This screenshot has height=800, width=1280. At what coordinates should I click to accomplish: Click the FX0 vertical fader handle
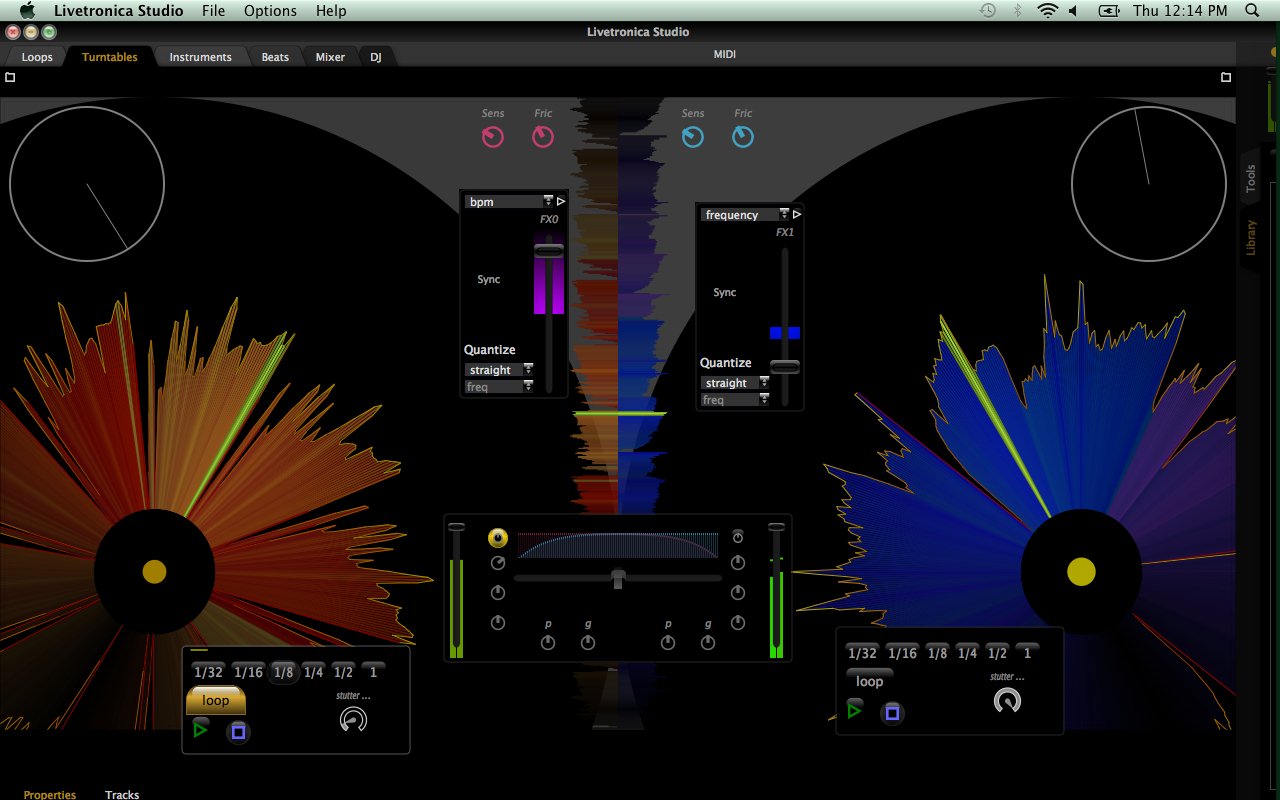[549, 249]
